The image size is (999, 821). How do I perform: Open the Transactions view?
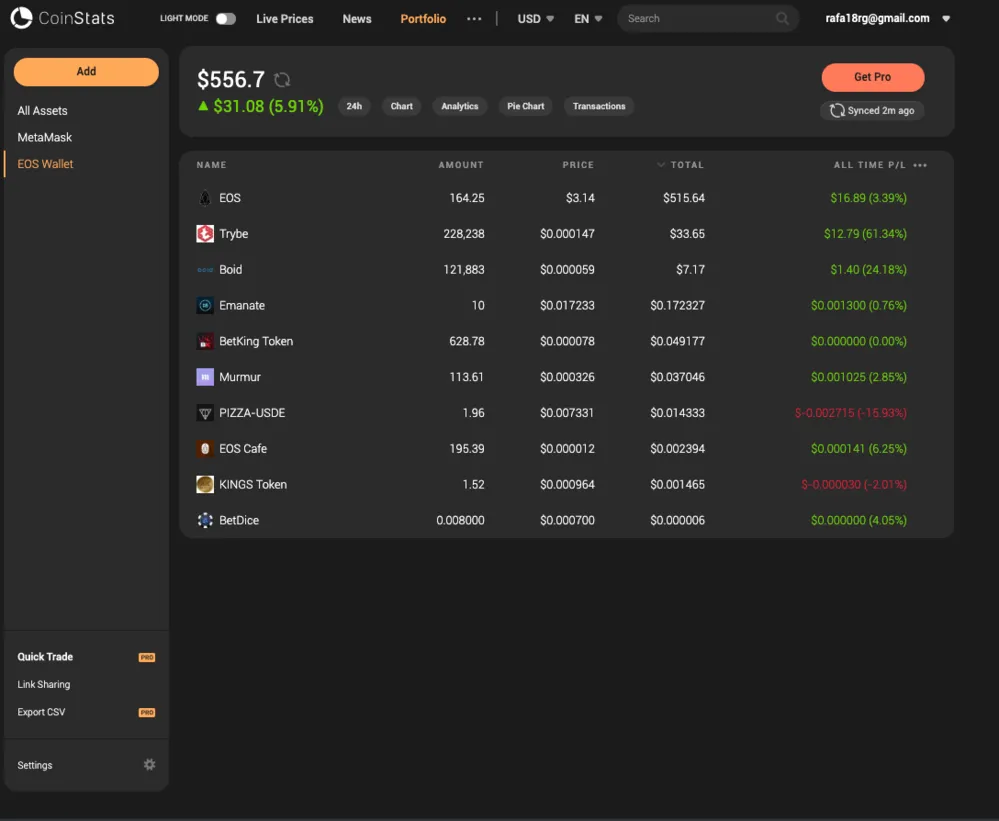(599, 106)
